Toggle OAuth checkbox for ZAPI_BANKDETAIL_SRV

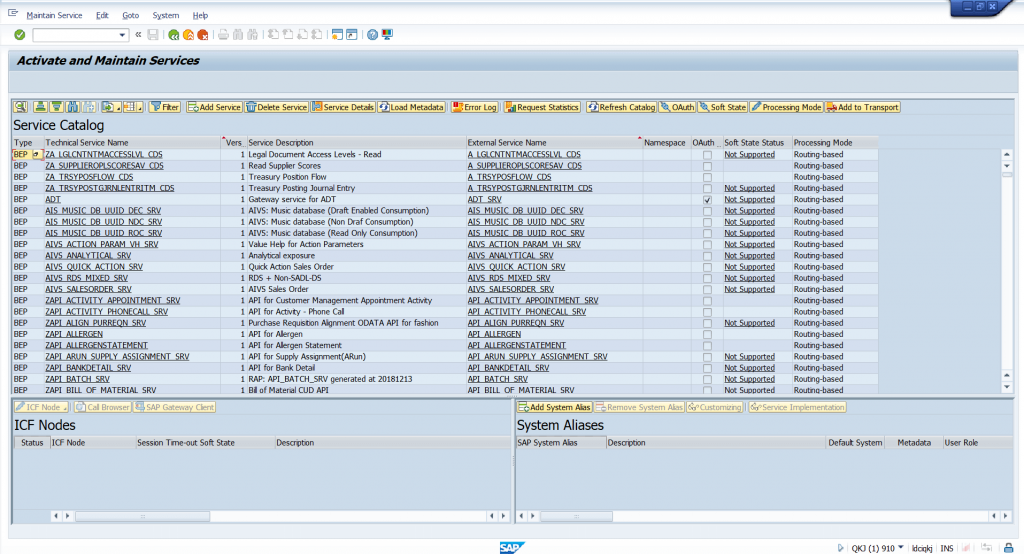(x=707, y=368)
